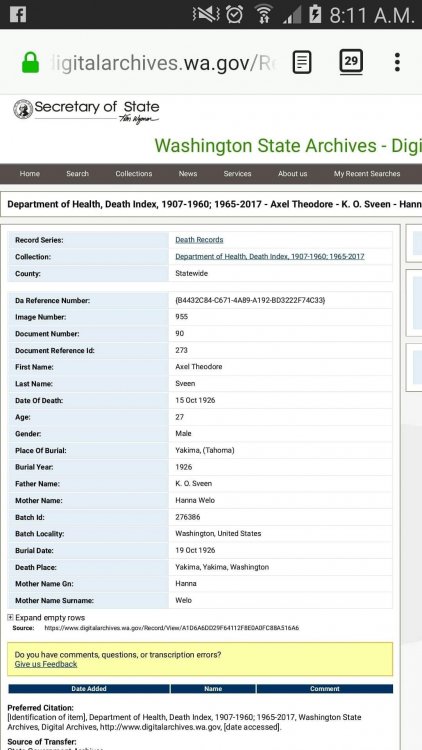Open the Collections menu item

133,174
